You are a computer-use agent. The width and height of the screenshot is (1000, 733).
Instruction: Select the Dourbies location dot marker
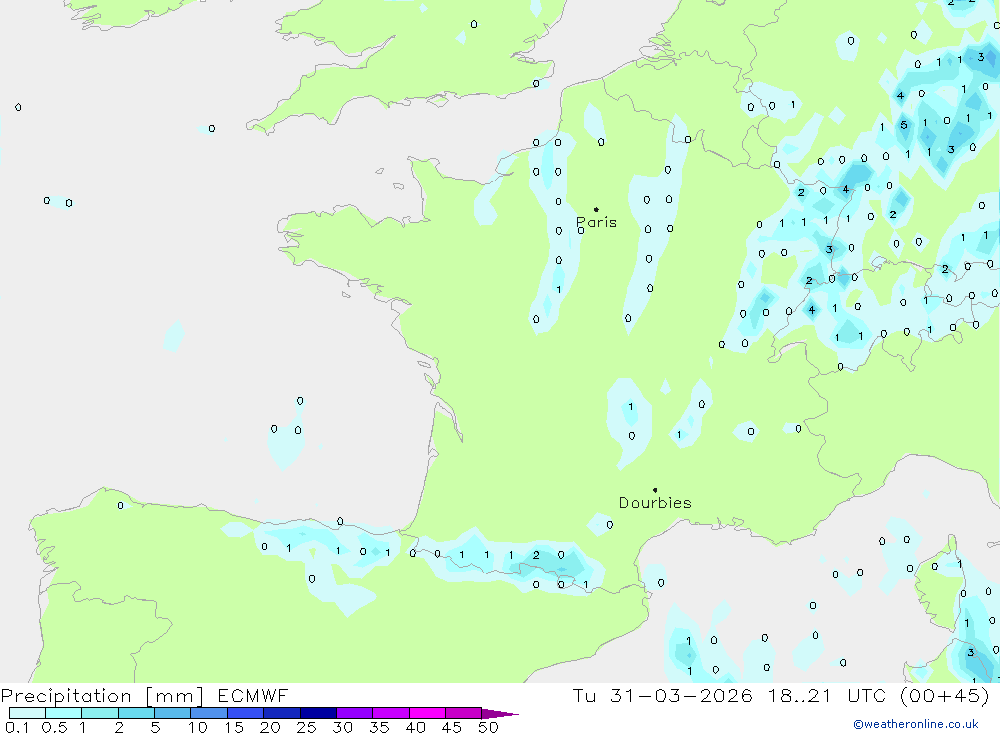(x=655, y=490)
